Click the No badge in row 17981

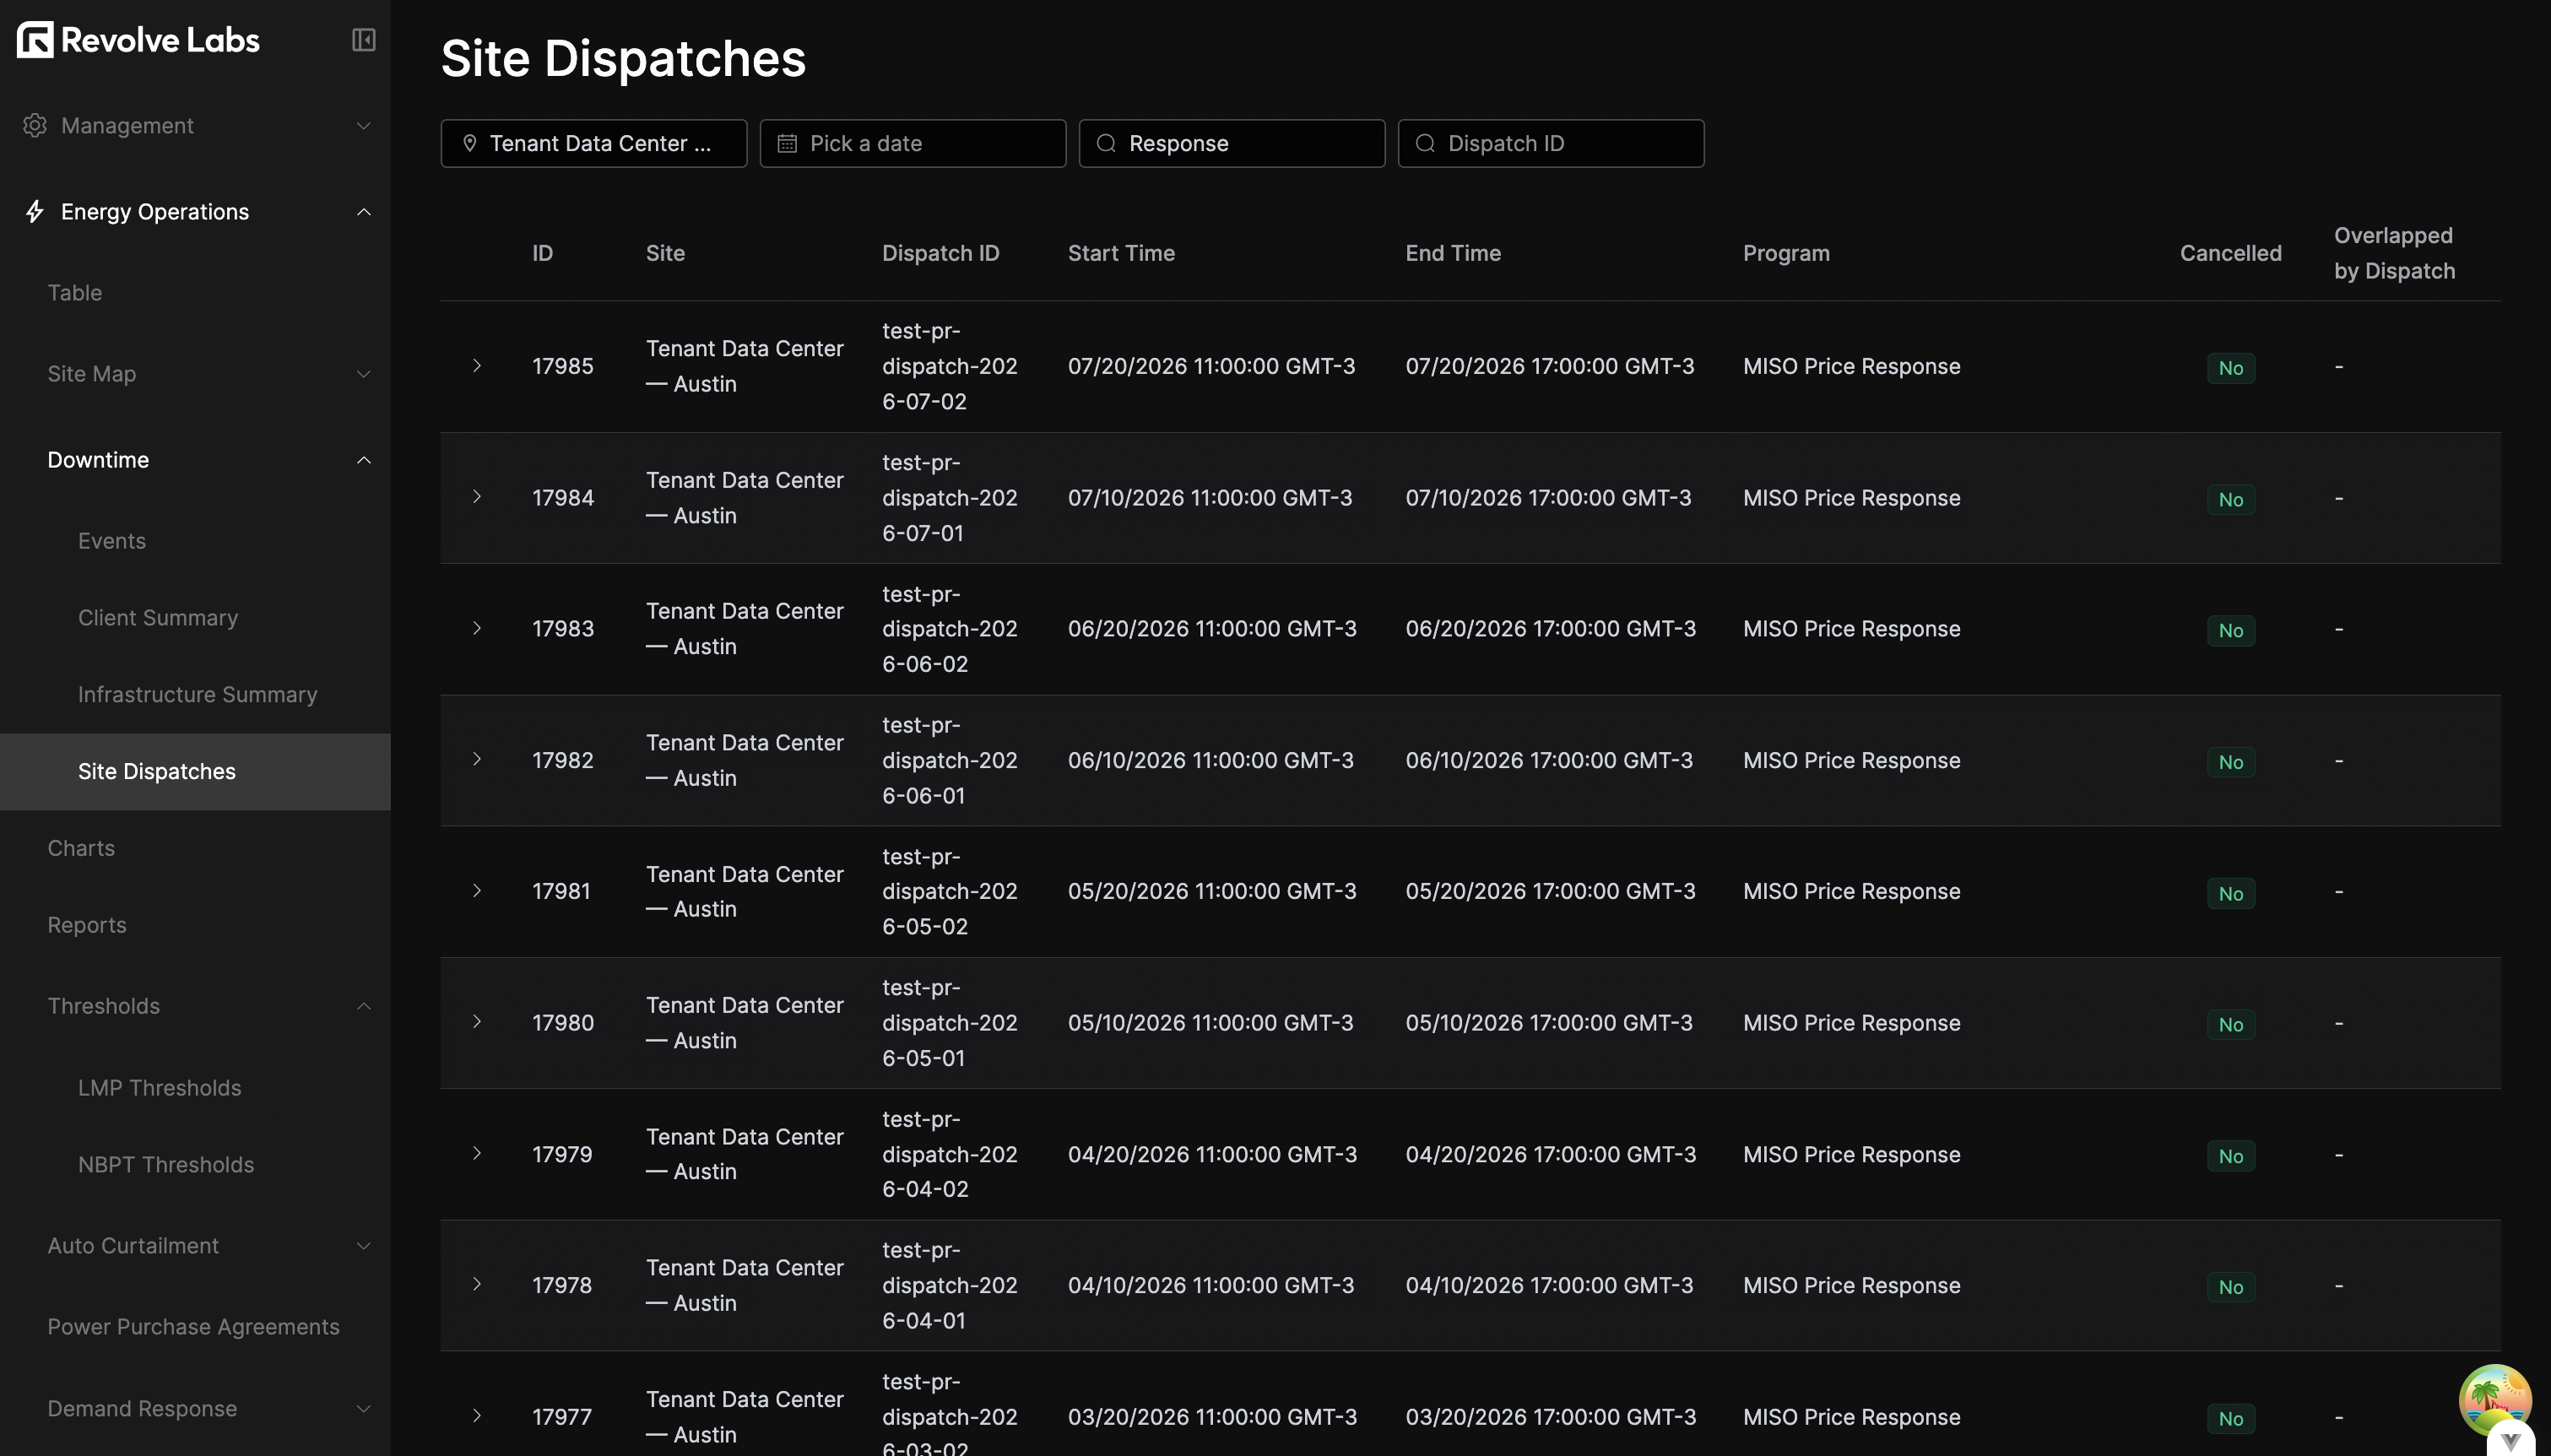click(x=2231, y=893)
